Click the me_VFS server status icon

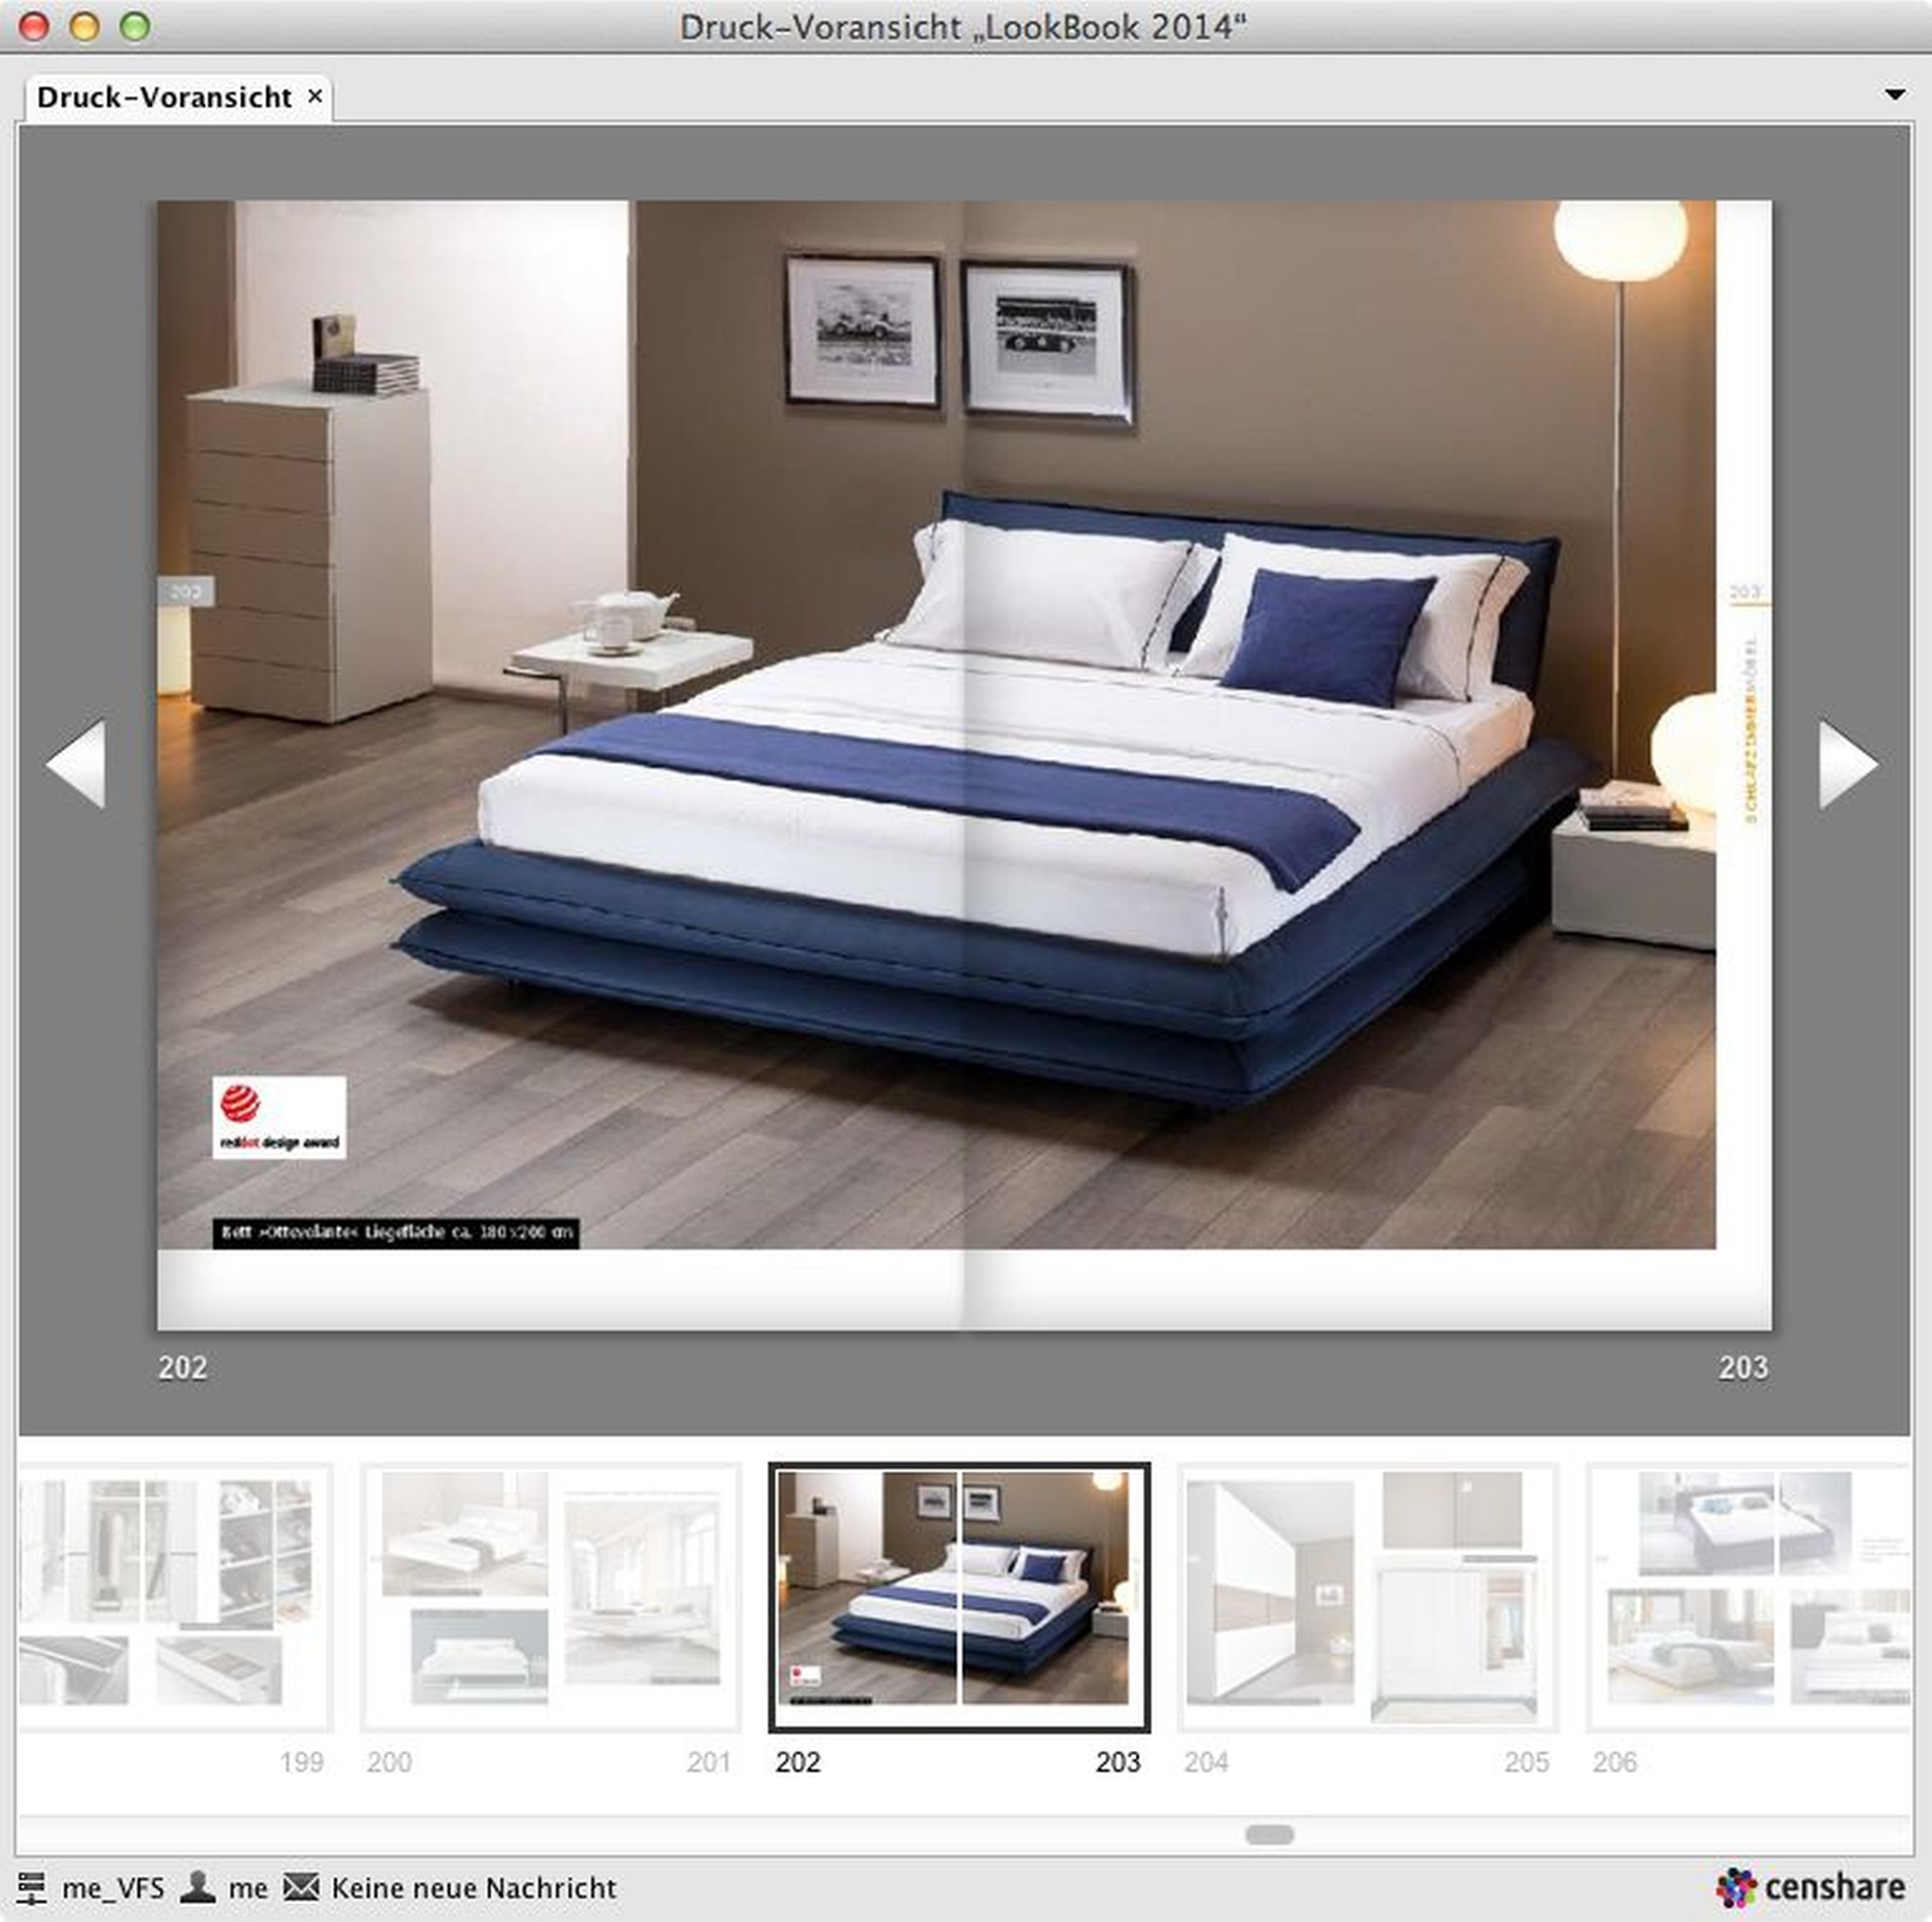tap(31, 1887)
